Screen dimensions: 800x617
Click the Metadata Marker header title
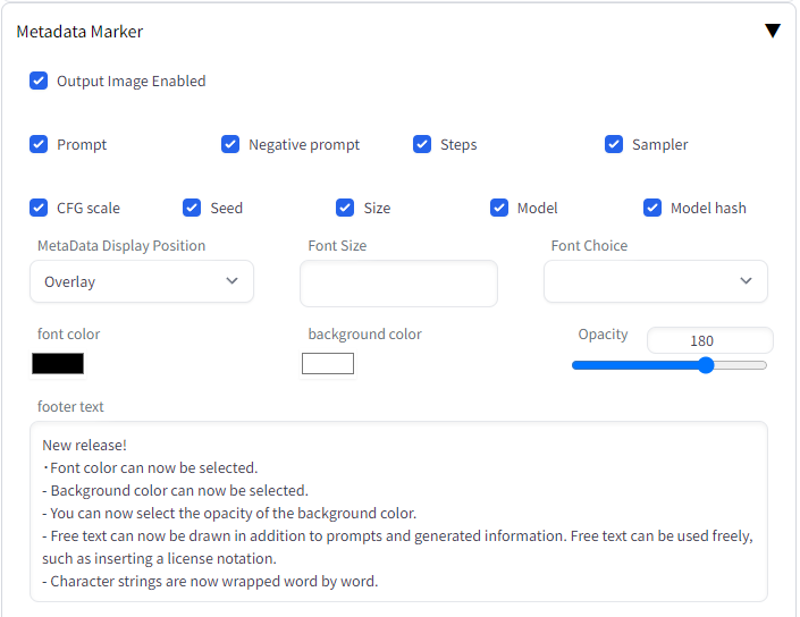80,31
